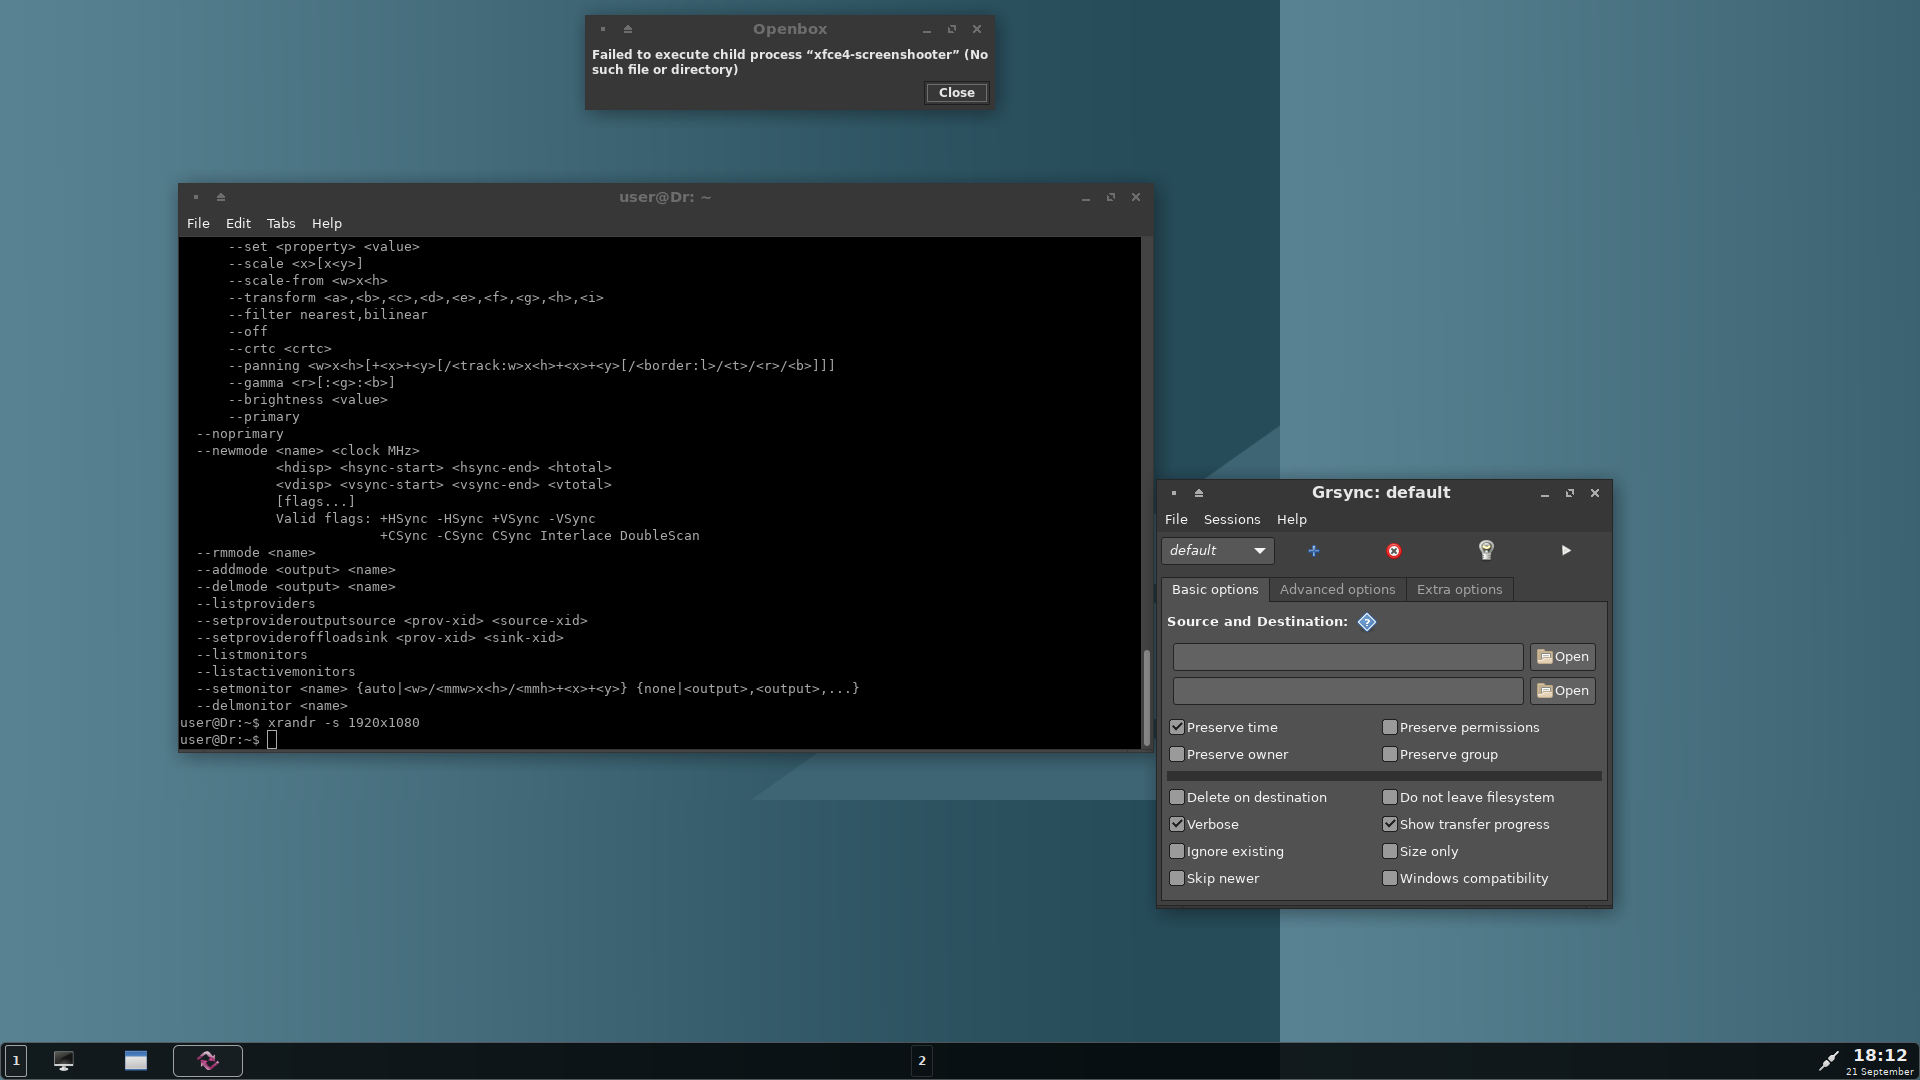Open the Grsync window menu icon in titlebar
The image size is (1920, 1080).
[1174, 493]
